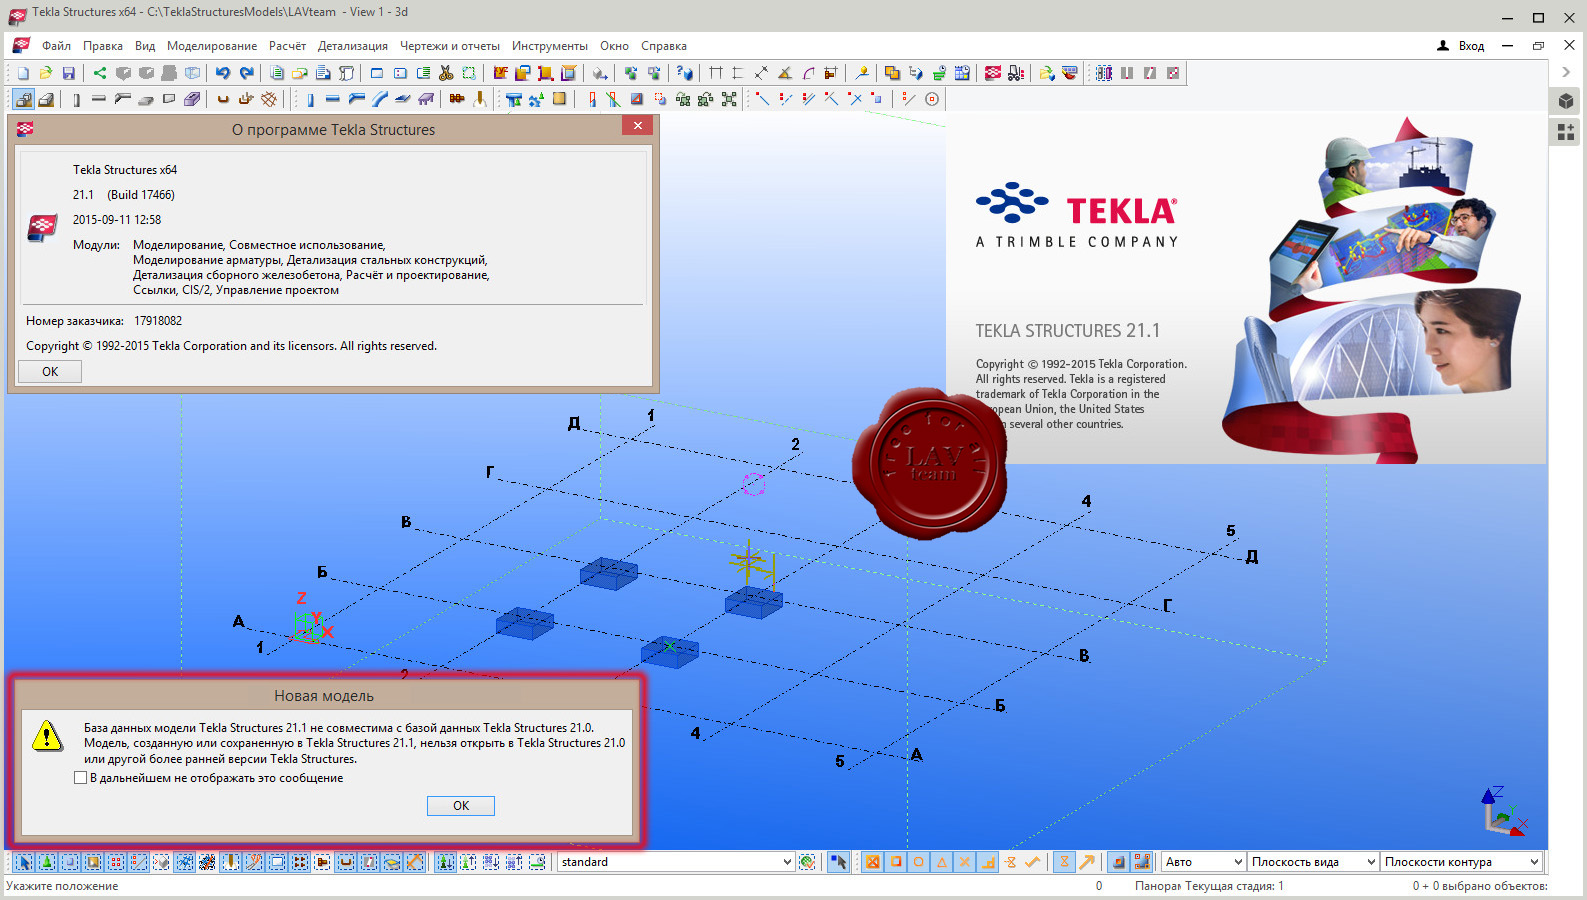Open the side pane grid-squares icon
The height and width of the screenshot is (900, 1587).
pyautogui.click(x=1566, y=132)
